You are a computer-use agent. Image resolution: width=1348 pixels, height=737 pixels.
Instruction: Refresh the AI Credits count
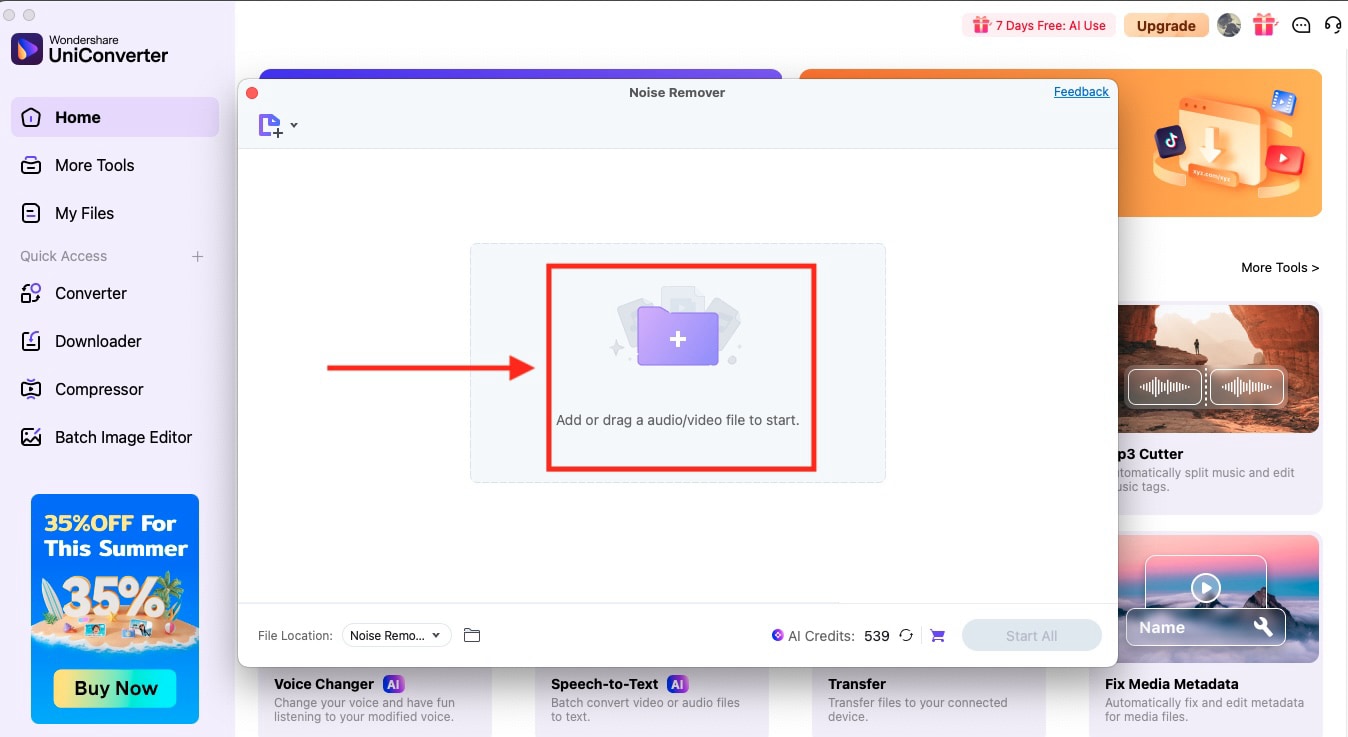tap(906, 635)
